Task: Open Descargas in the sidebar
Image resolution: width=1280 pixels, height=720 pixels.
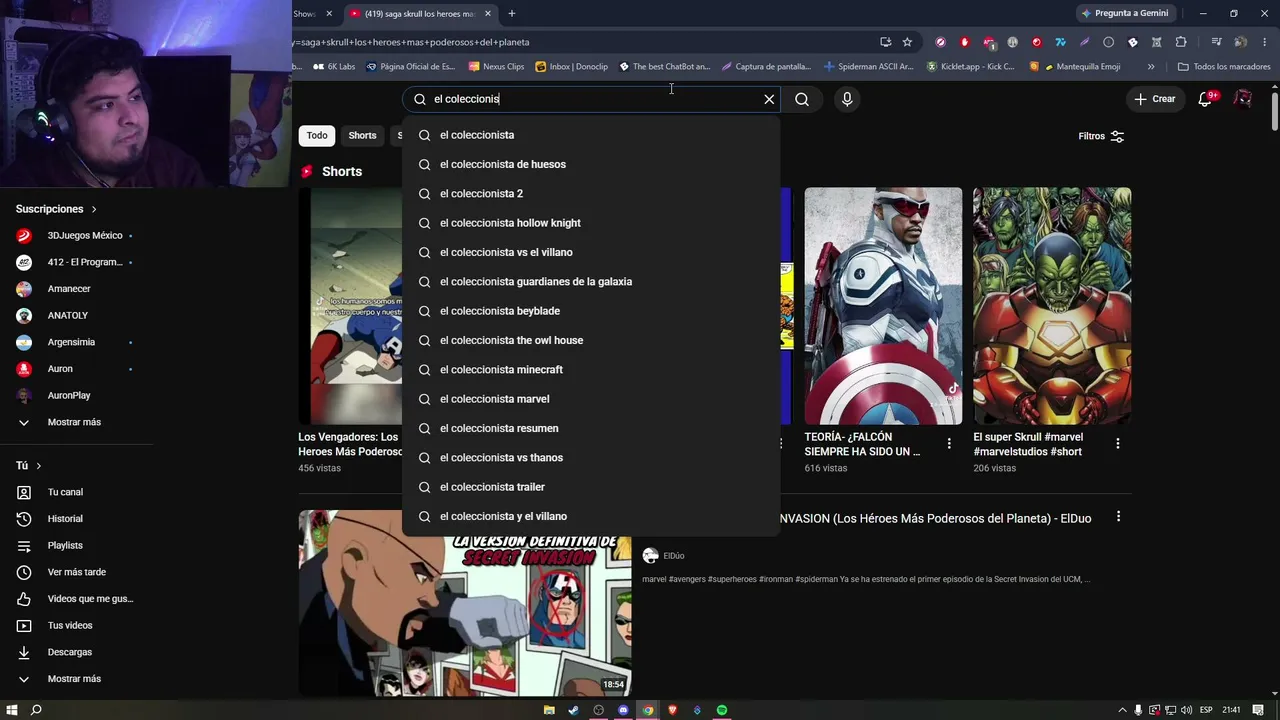Action: 70,652
